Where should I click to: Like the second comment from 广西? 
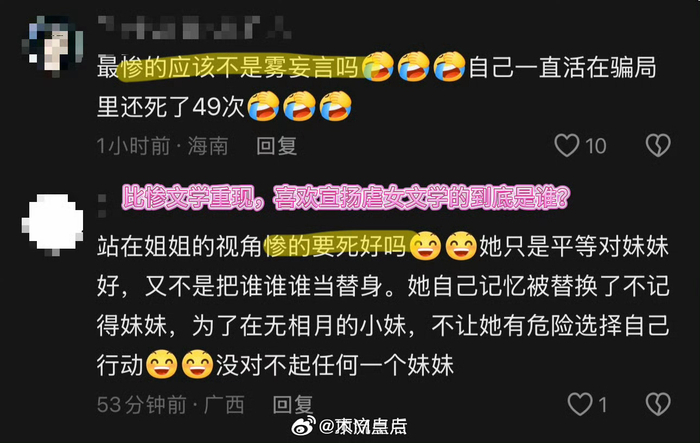click(x=580, y=404)
